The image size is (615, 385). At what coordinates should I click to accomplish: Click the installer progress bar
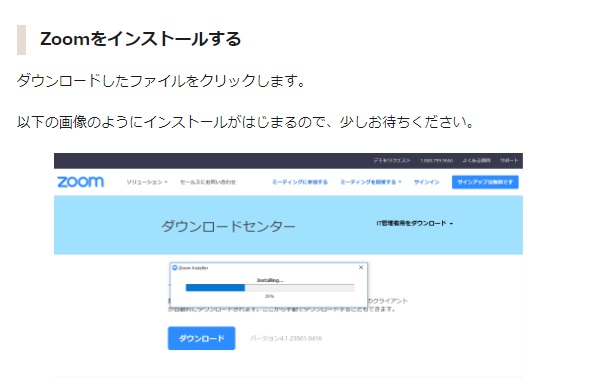[x=270, y=288]
